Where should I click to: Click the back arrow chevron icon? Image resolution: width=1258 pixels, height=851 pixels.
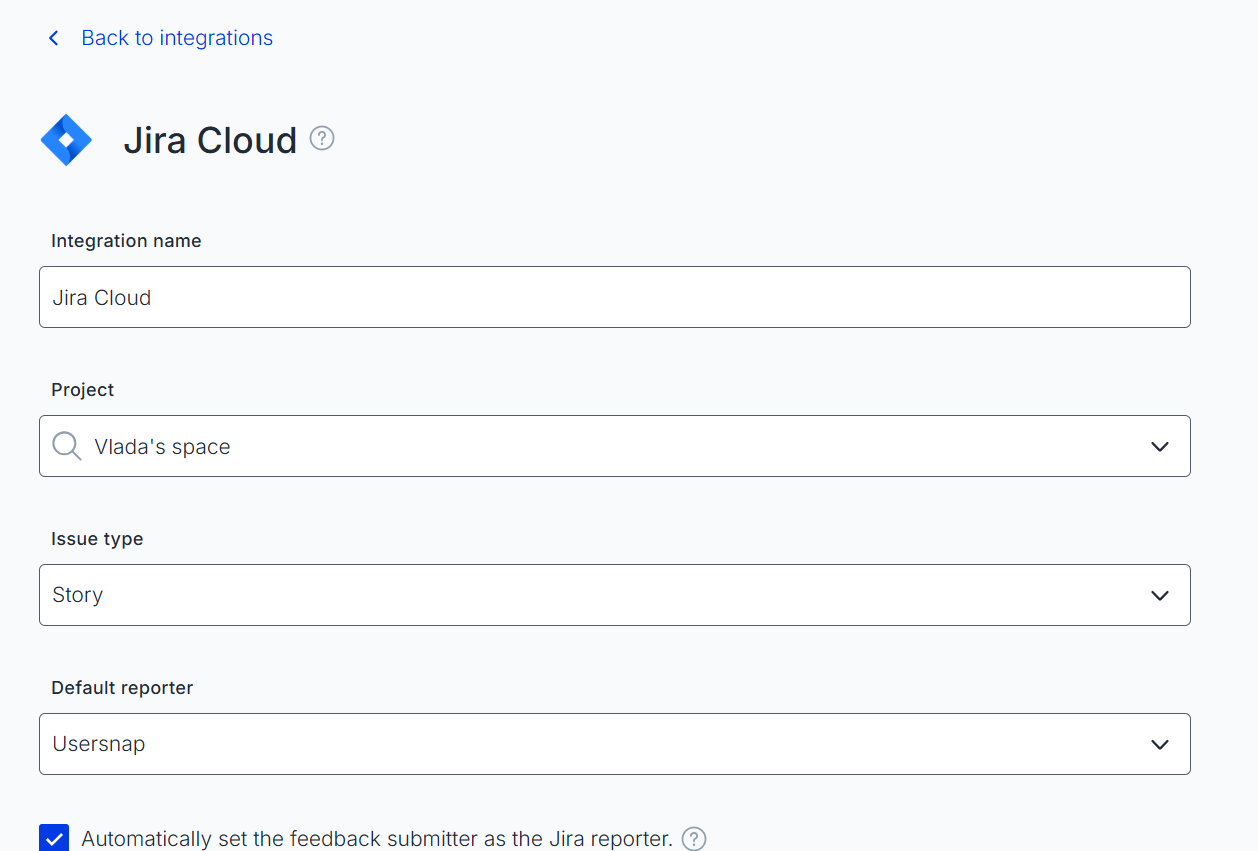pyautogui.click(x=54, y=38)
